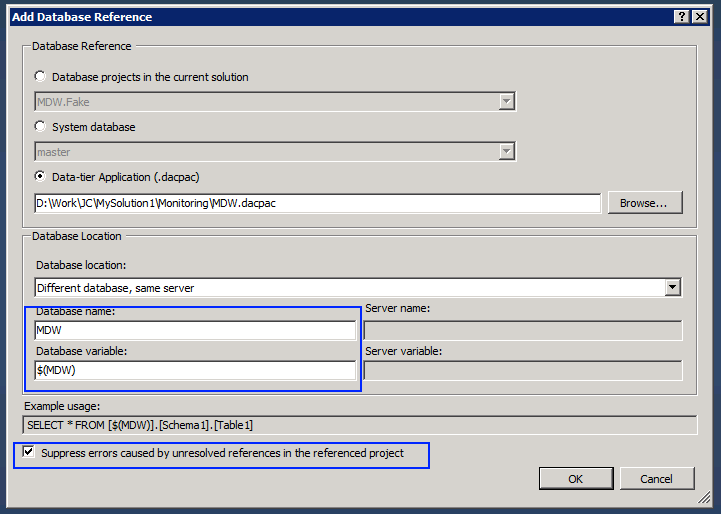Open the MDW.Fake project dropdown arrow

coord(506,102)
